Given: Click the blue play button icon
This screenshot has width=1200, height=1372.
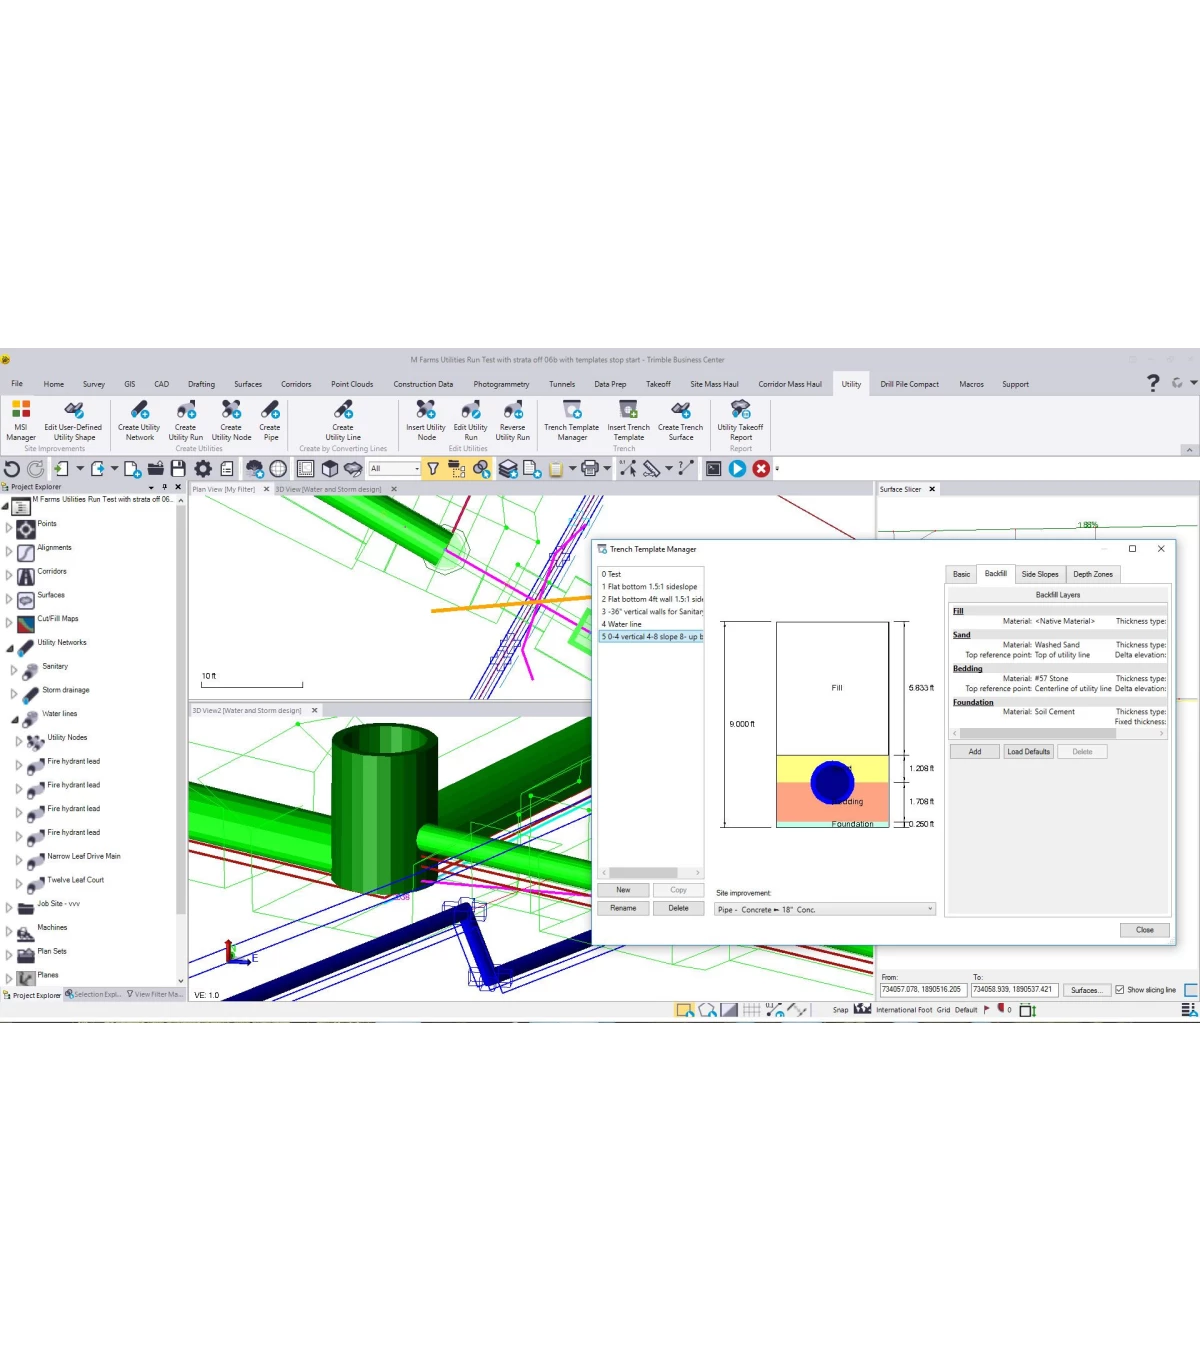Looking at the screenshot, I should 737,468.
